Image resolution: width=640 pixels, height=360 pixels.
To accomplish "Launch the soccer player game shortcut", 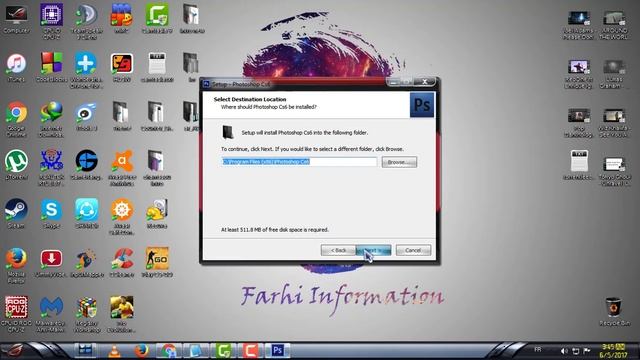I will click(122, 313).
